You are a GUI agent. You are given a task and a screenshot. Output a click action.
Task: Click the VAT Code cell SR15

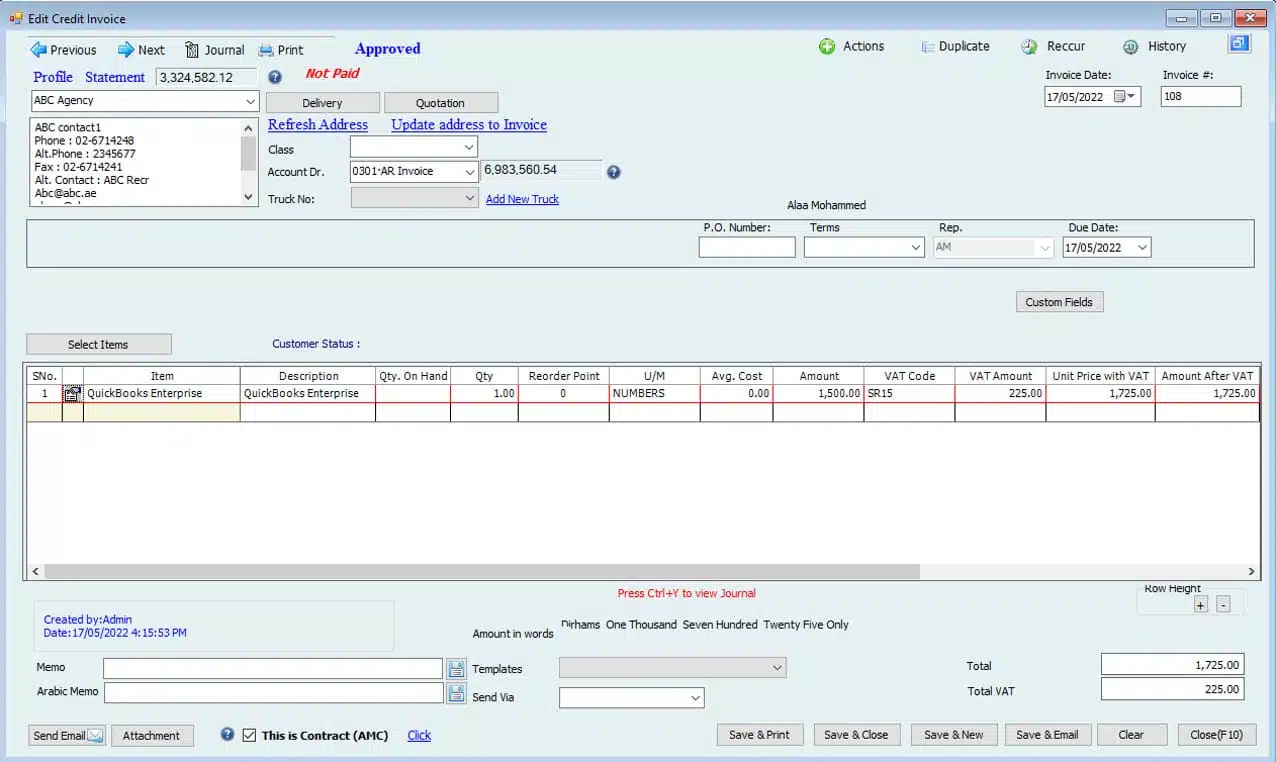909,394
